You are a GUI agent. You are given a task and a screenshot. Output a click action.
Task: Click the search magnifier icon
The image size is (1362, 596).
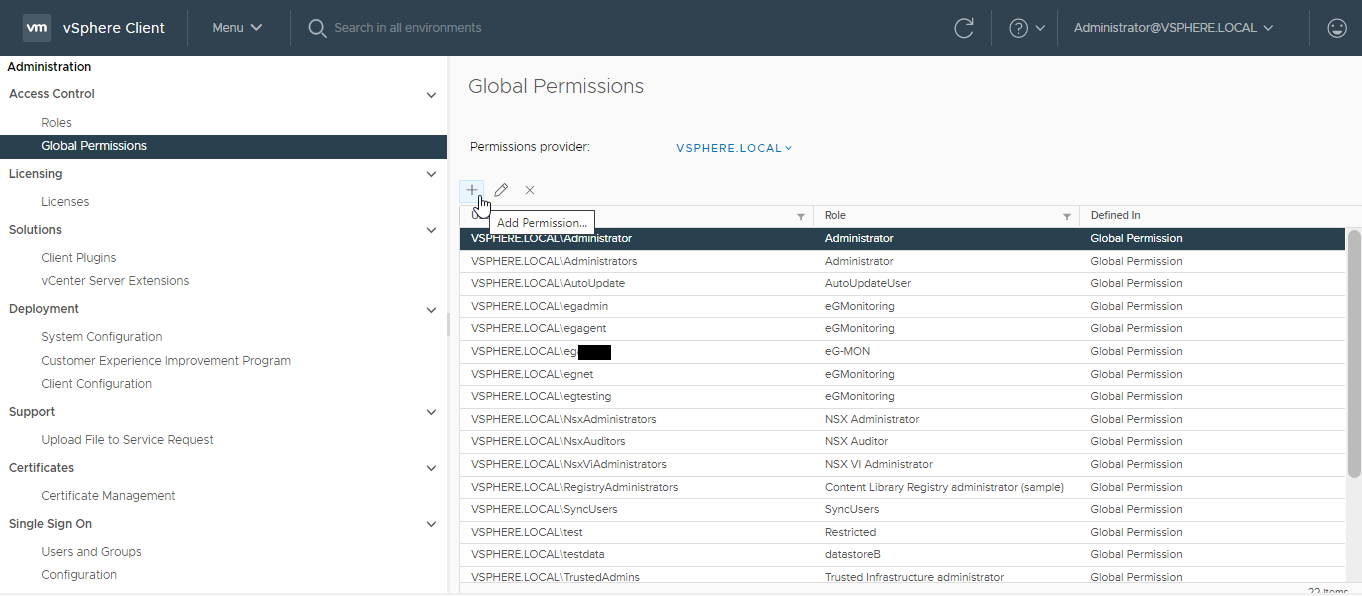point(317,28)
